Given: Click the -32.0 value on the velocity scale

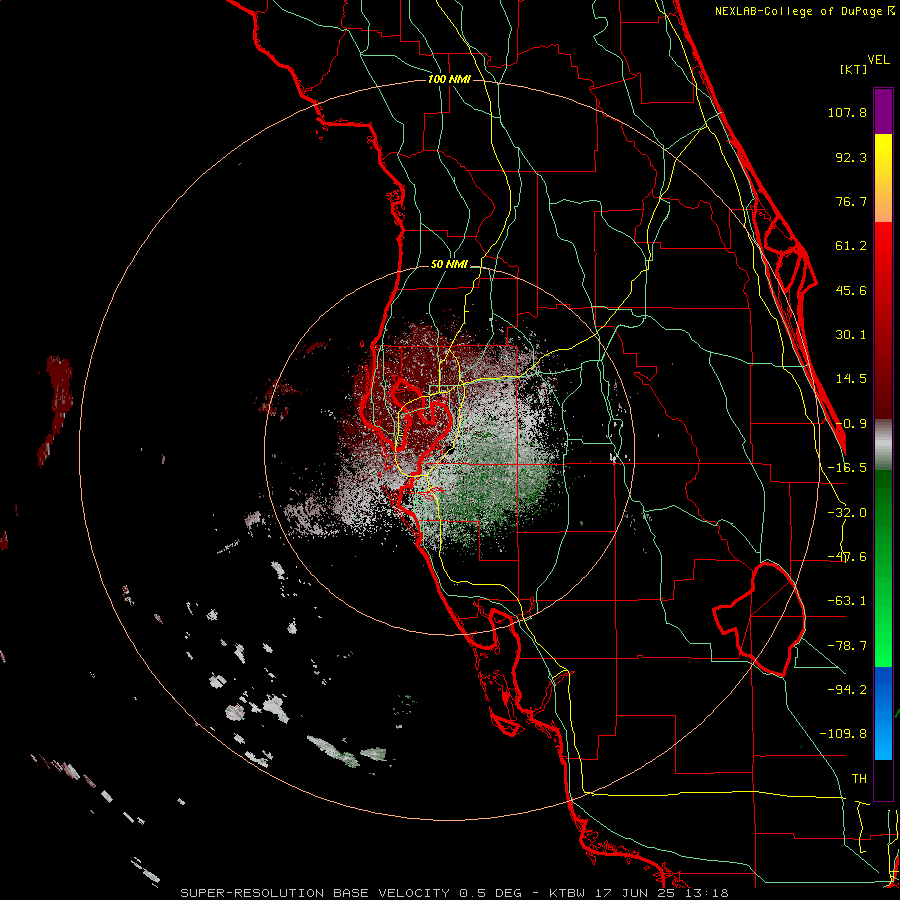Looking at the screenshot, I should (847, 513).
